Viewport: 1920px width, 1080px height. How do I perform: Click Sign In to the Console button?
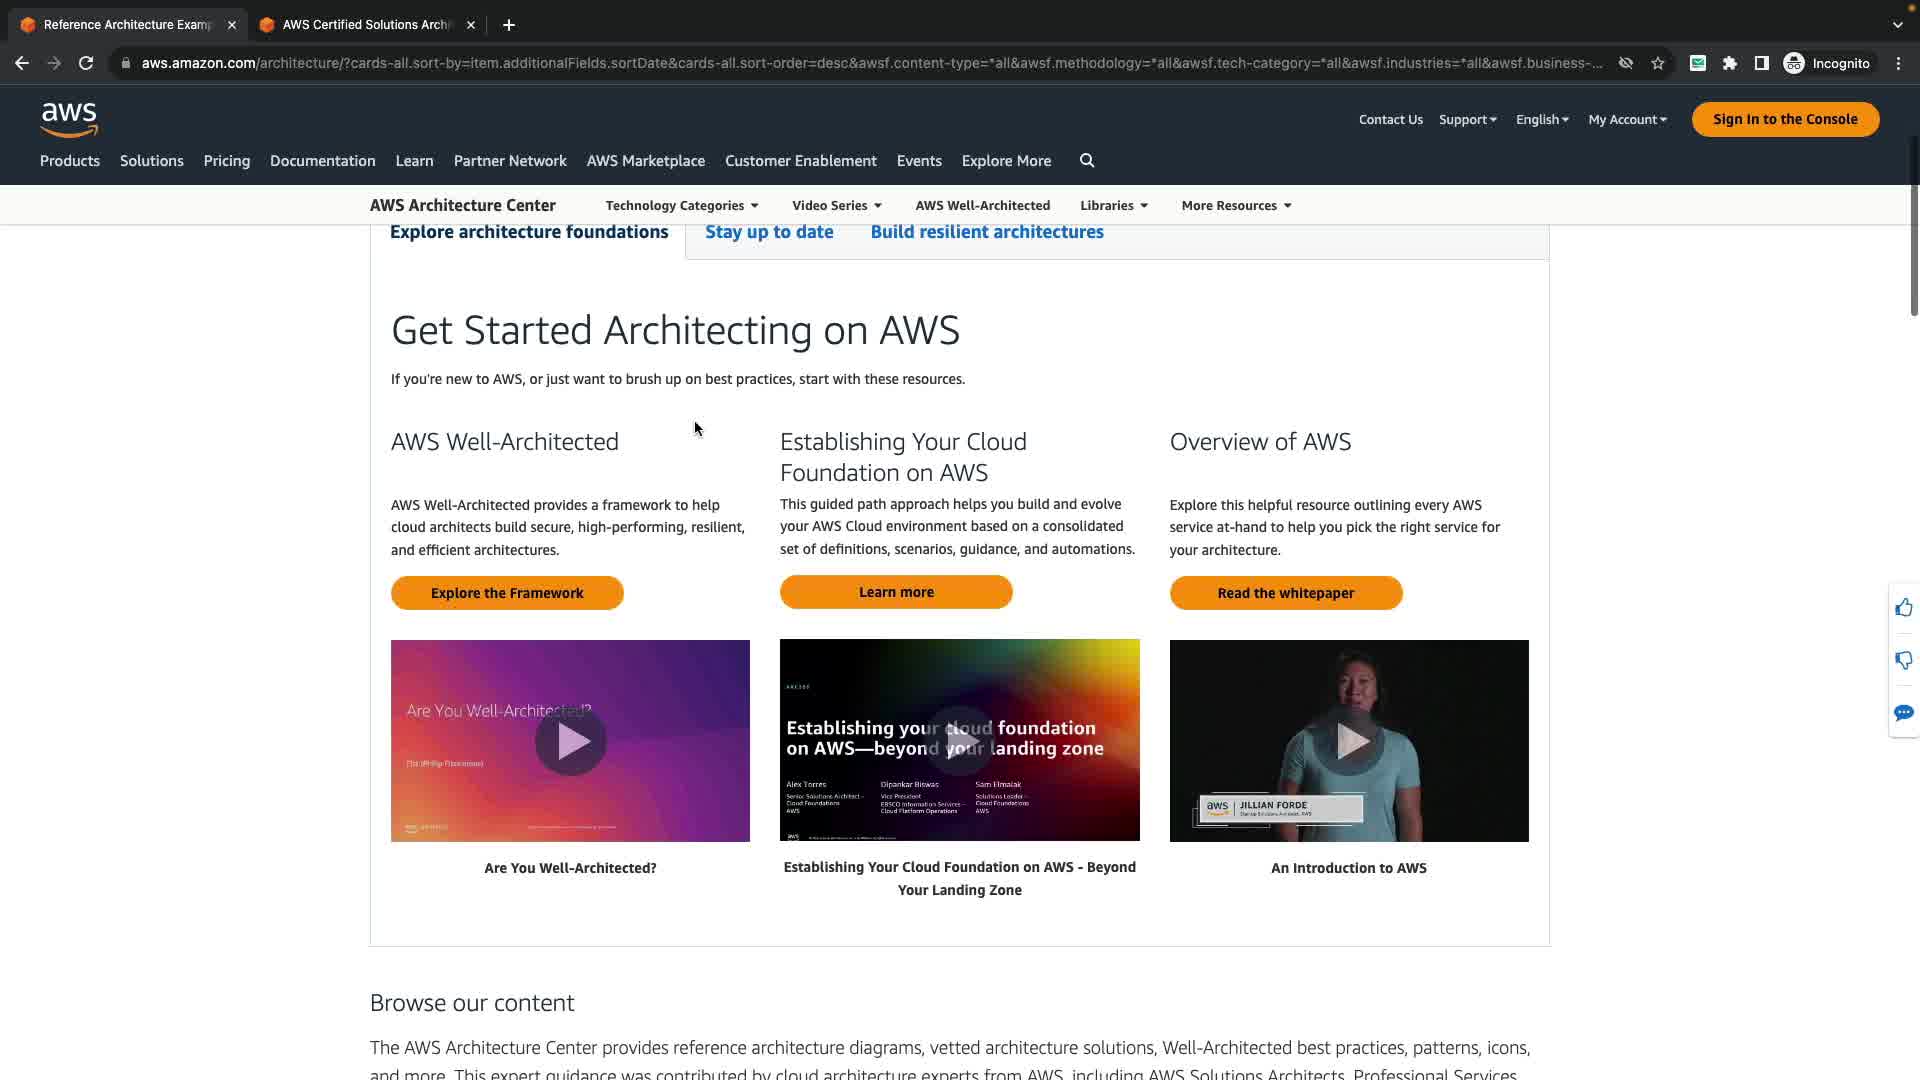[1784, 119]
